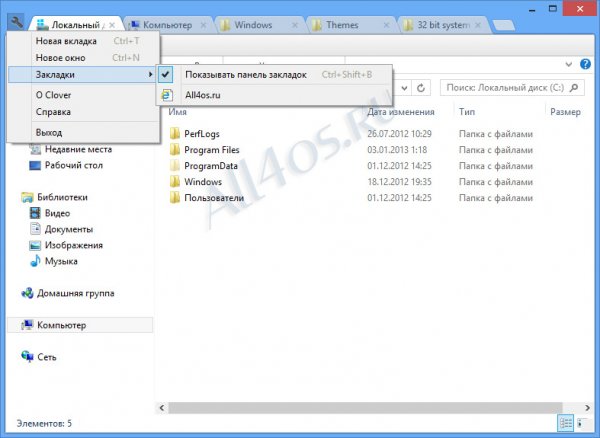Sort by Тип column header

pyautogui.click(x=467, y=112)
